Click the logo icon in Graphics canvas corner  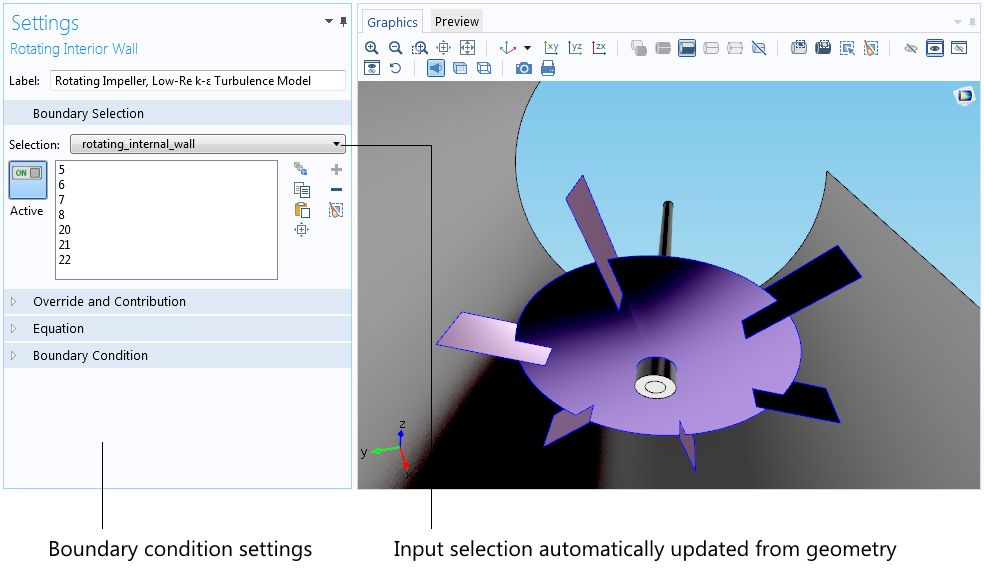964,96
